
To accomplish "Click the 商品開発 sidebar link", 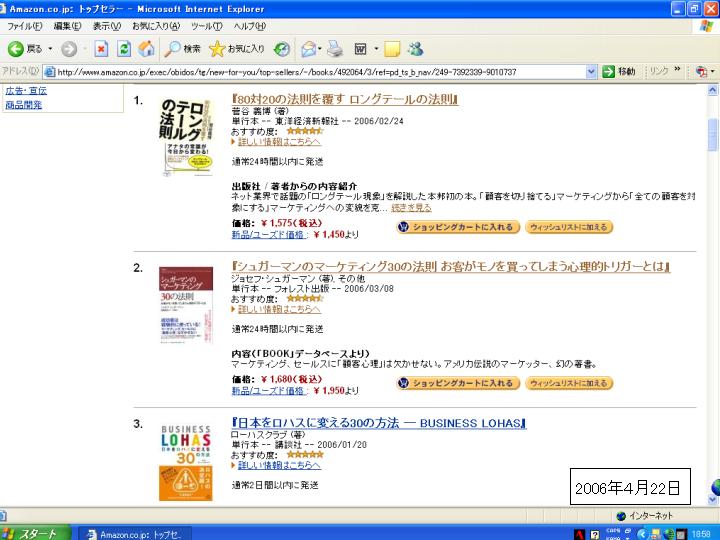I will click(x=23, y=105).
